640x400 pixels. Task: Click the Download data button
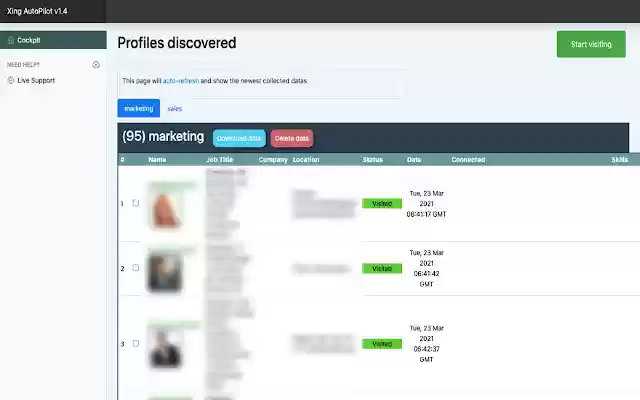click(x=239, y=138)
